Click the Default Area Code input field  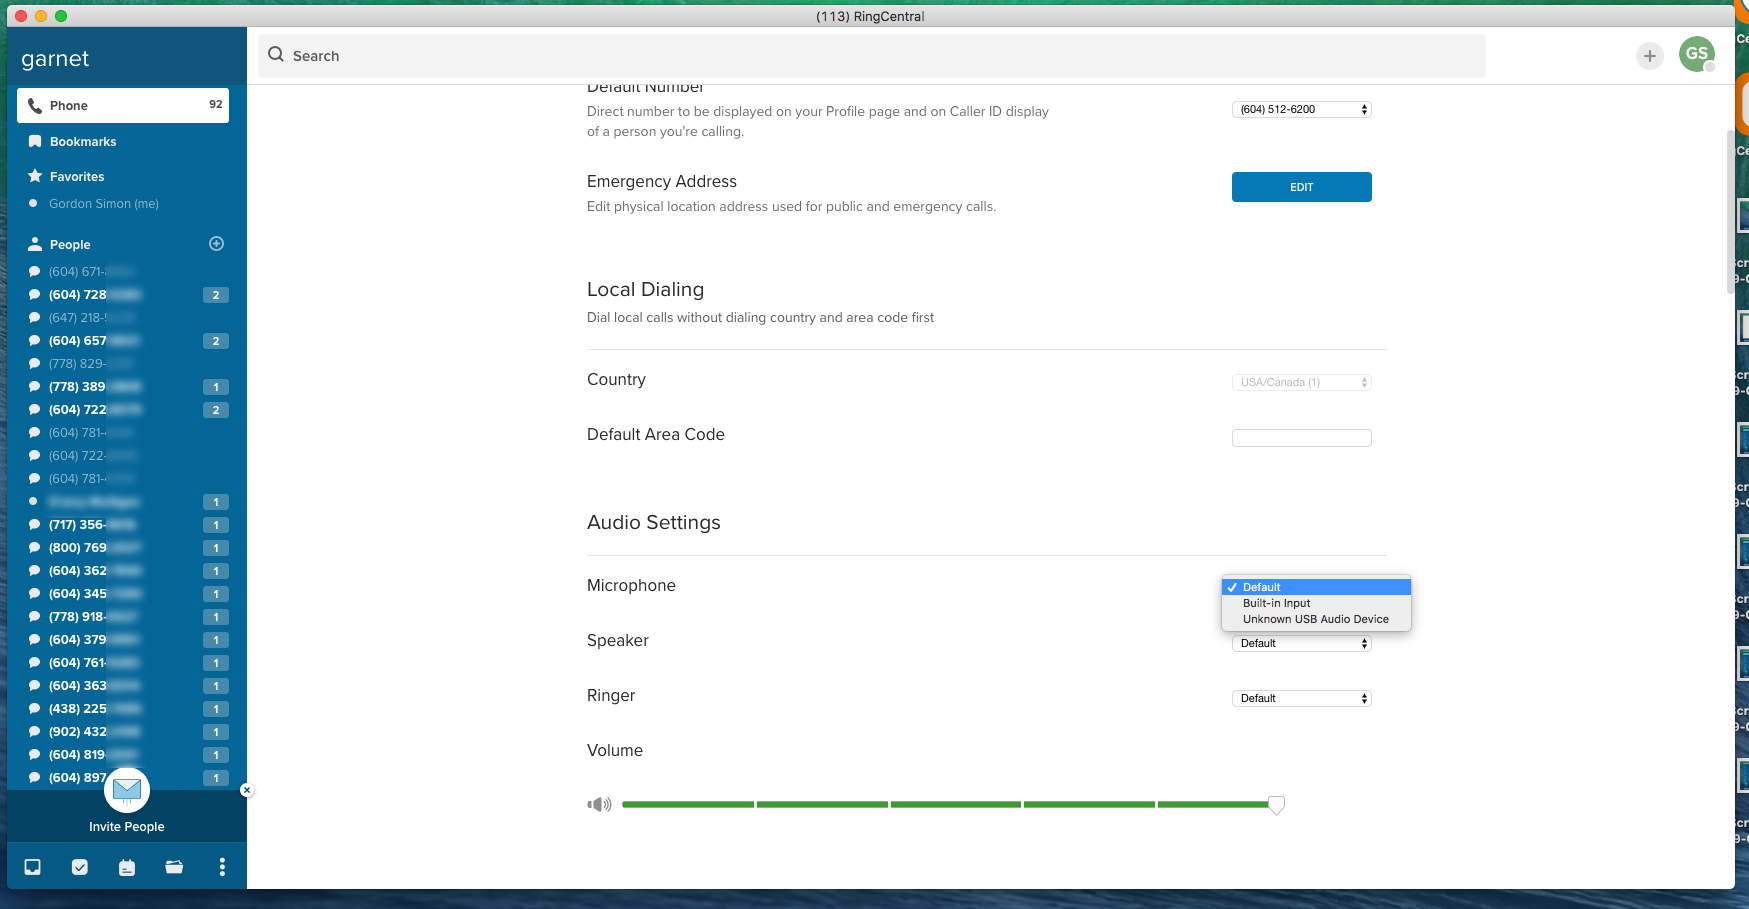pos(1301,438)
